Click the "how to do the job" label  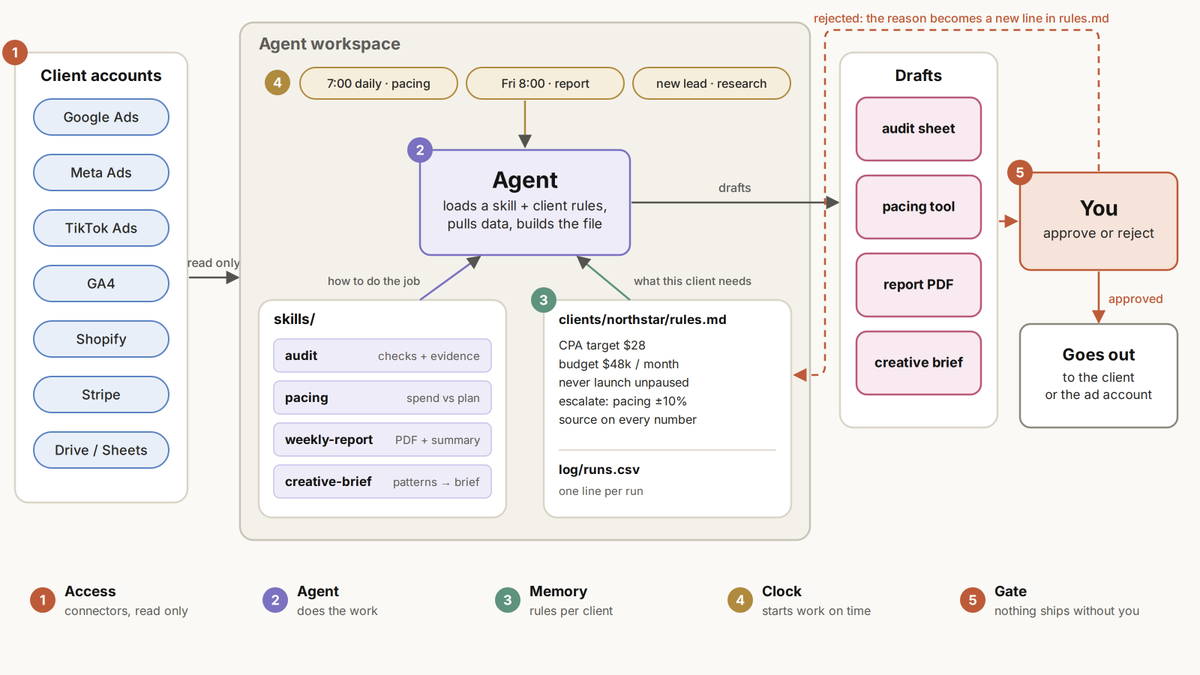pyautogui.click(x=374, y=281)
